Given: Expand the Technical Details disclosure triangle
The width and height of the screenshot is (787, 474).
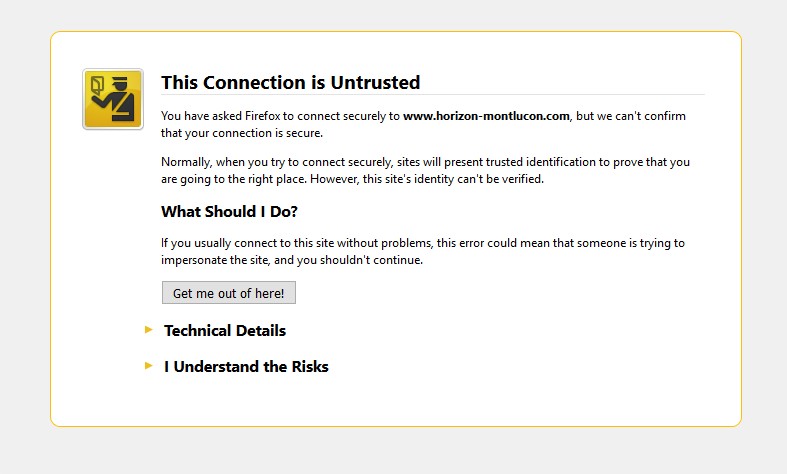Looking at the screenshot, I should [x=149, y=329].
